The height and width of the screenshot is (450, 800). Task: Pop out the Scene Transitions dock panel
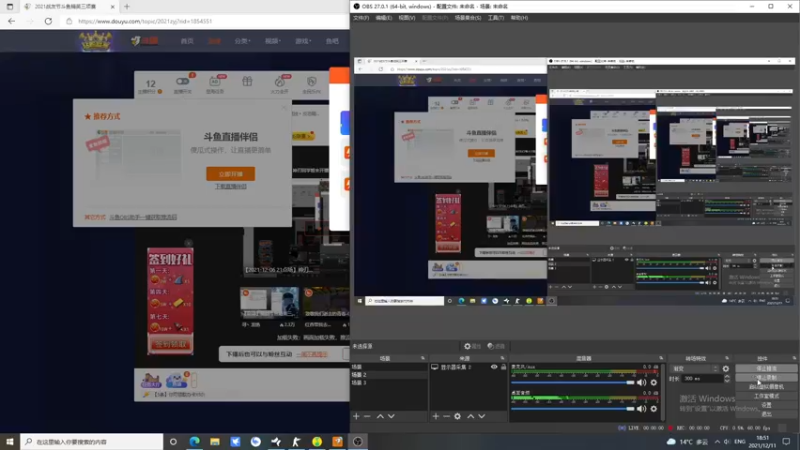click(x=727, y=358)
